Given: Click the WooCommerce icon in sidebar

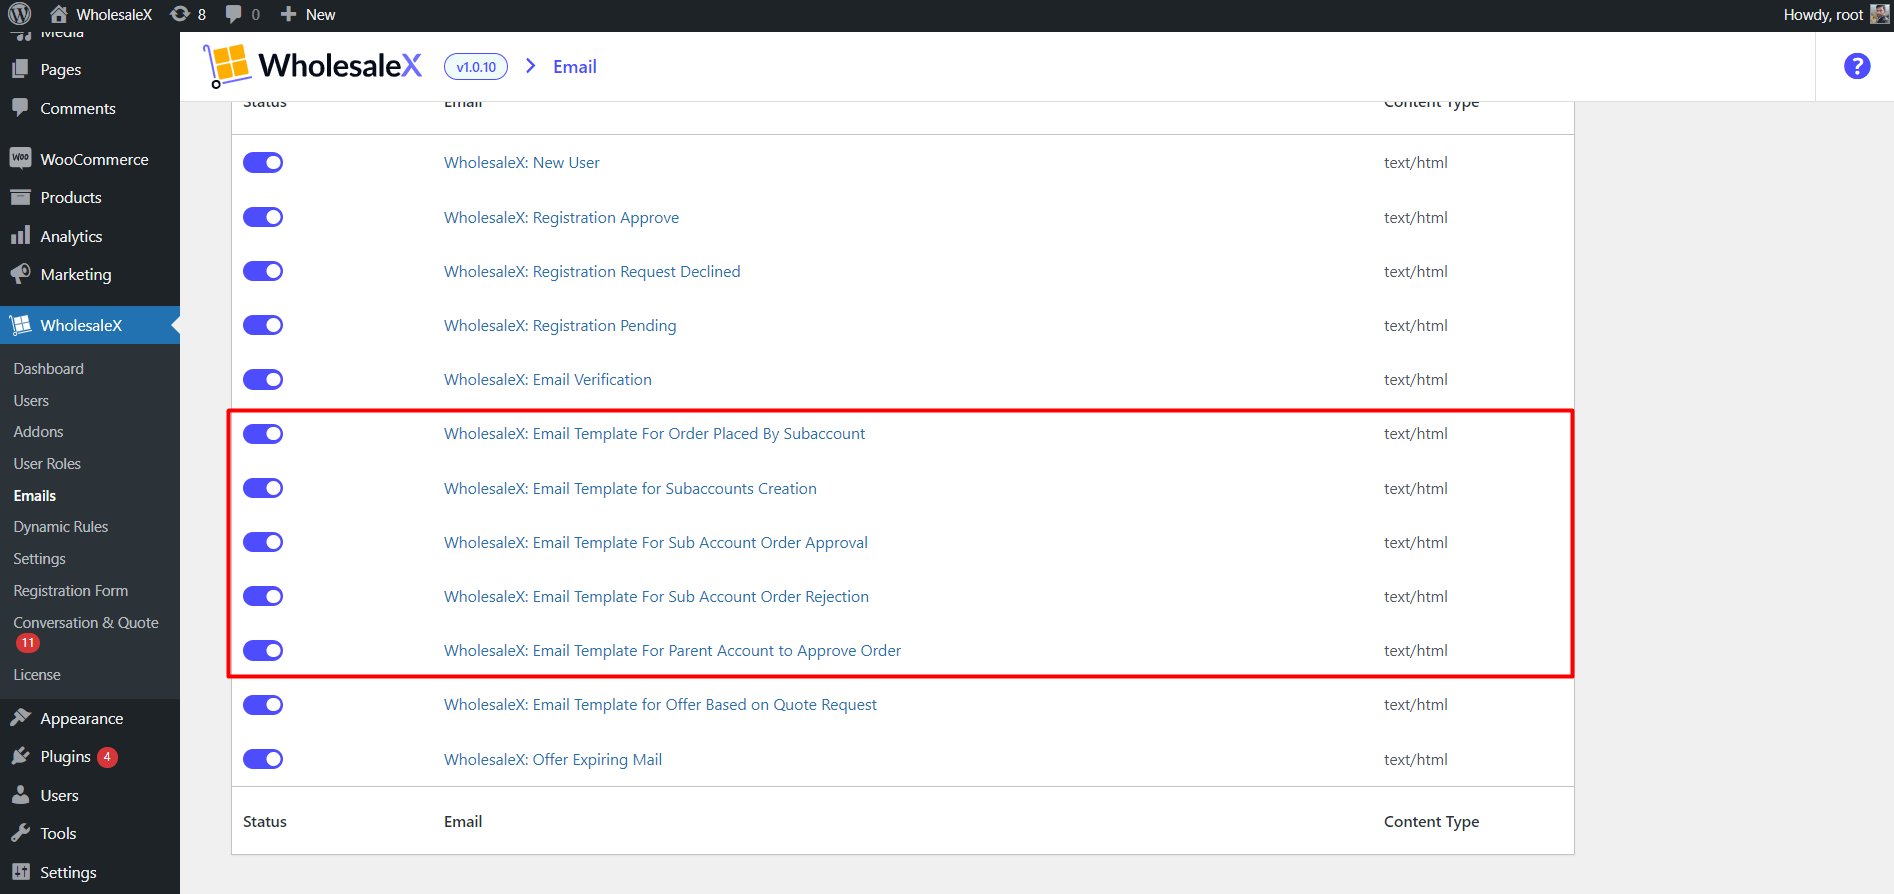Looking at the screenshot, I should 20,159.
